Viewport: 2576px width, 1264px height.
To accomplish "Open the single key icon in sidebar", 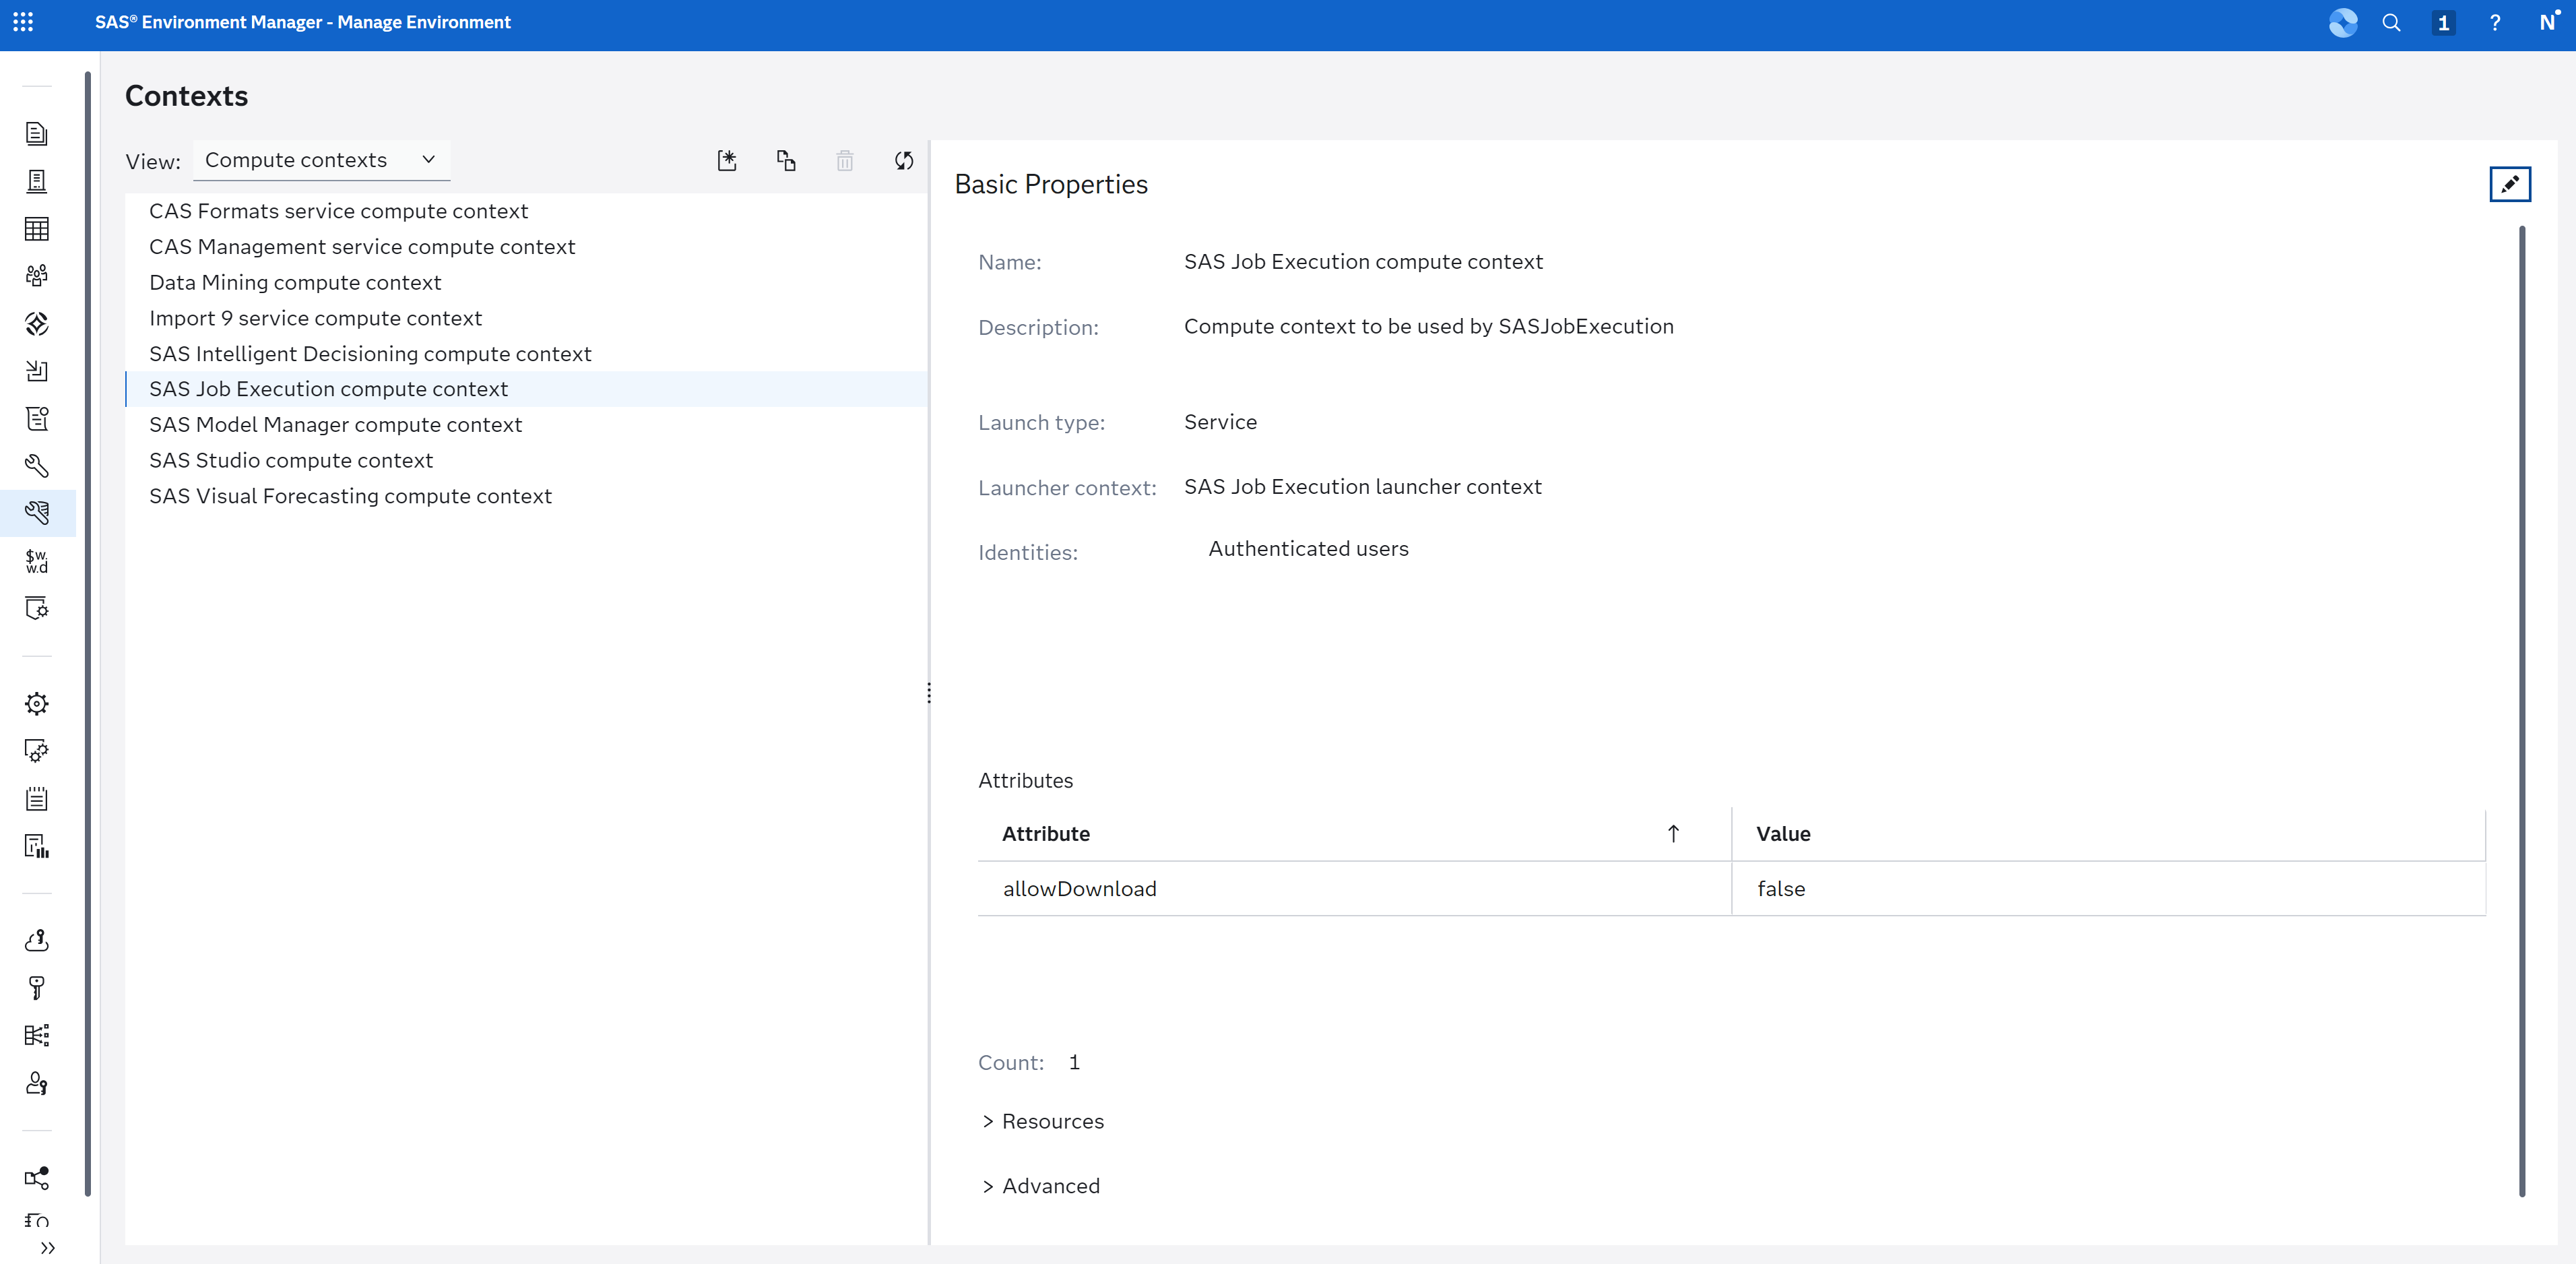I will pos(37,988).
